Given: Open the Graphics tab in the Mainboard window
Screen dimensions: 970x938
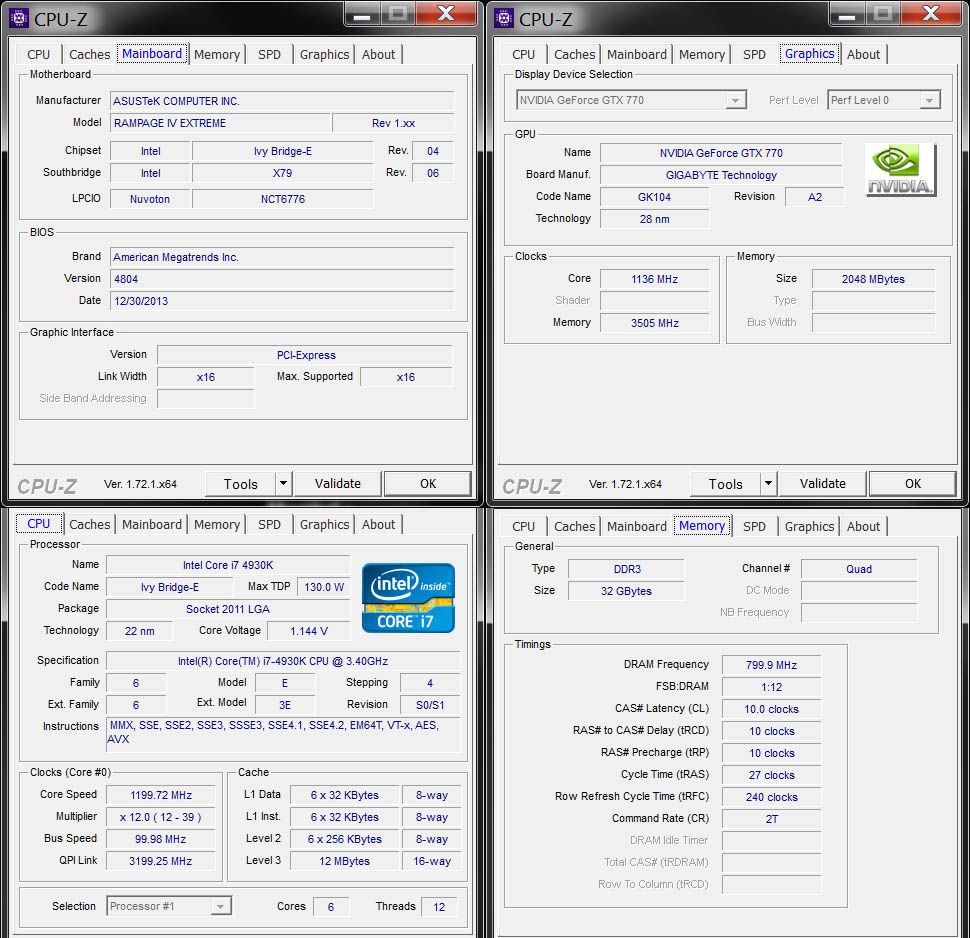Looking at the screenshot, I should [x=324, y=54].
